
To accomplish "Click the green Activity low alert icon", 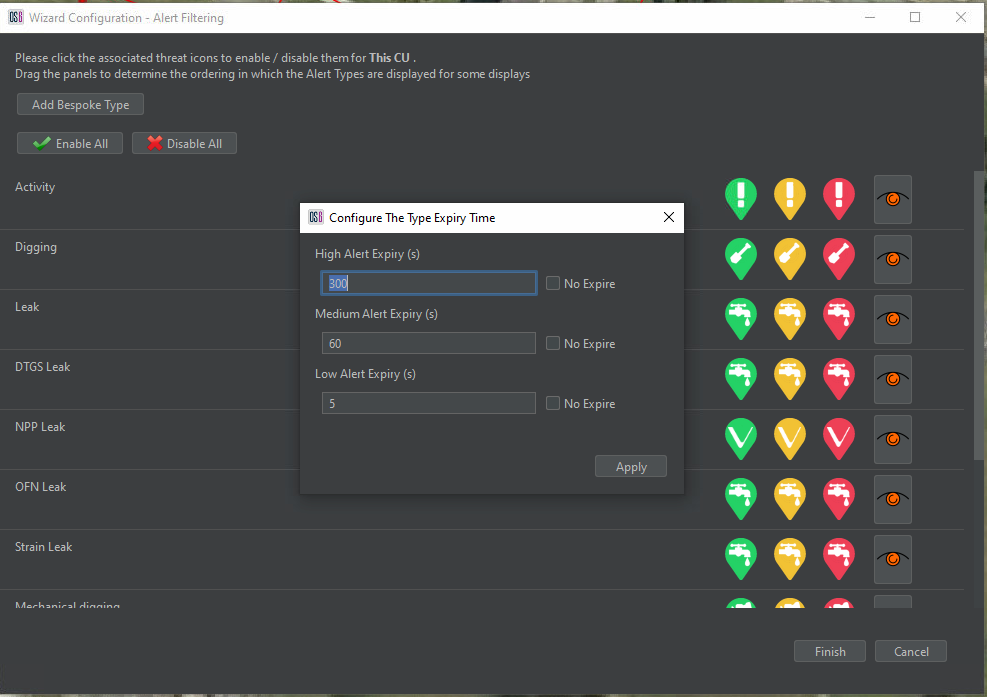I will (740, 196).
